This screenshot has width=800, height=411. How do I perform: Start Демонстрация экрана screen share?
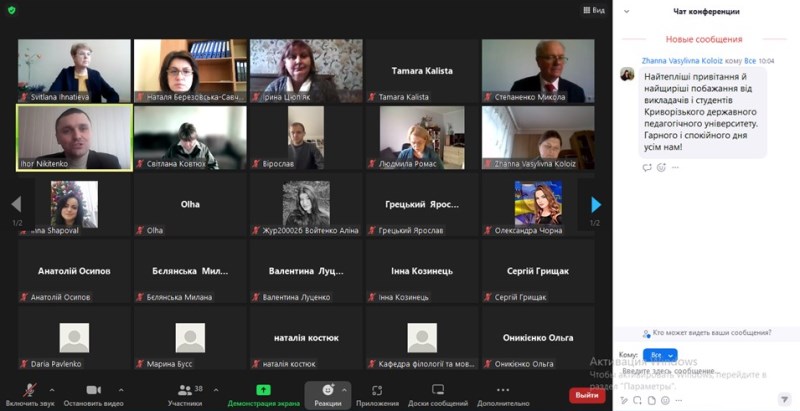[263, 395]
